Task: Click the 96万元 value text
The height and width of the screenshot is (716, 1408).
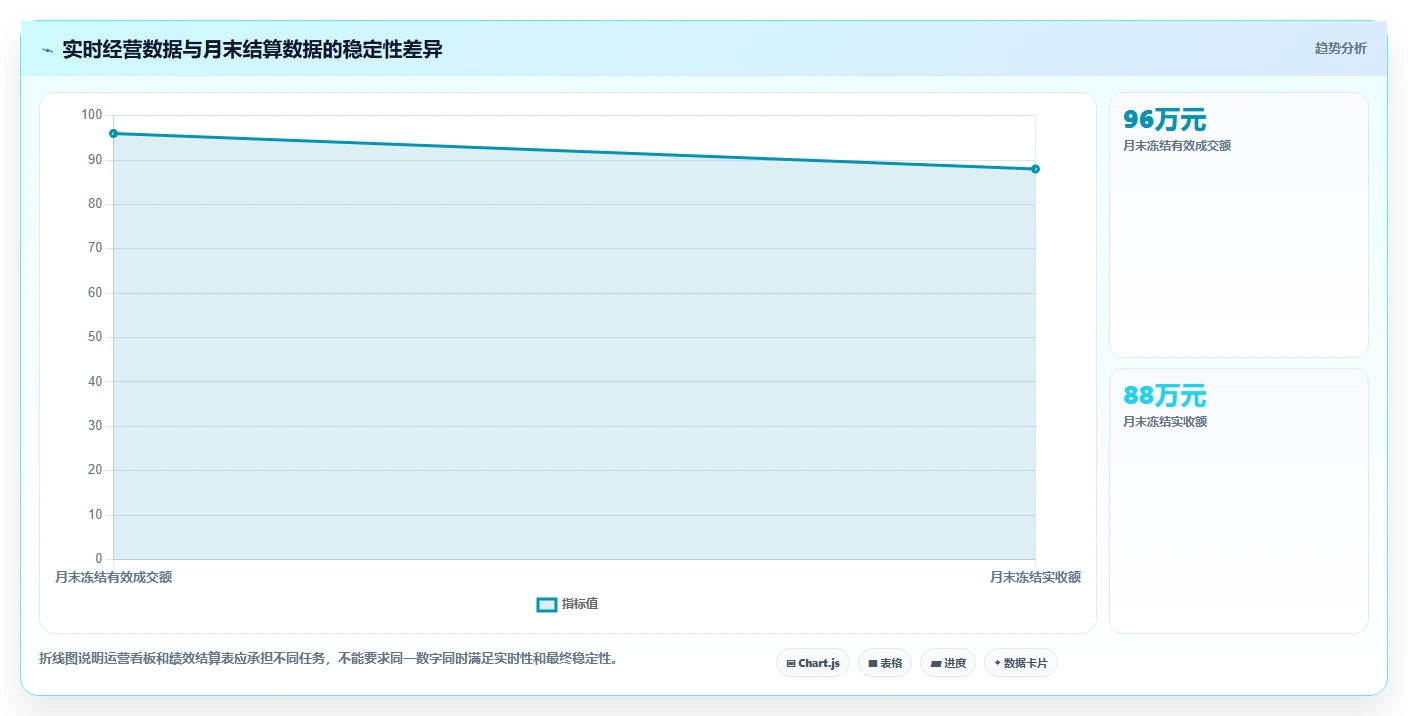Action: pyautogui.click(x=1165, y=120)
